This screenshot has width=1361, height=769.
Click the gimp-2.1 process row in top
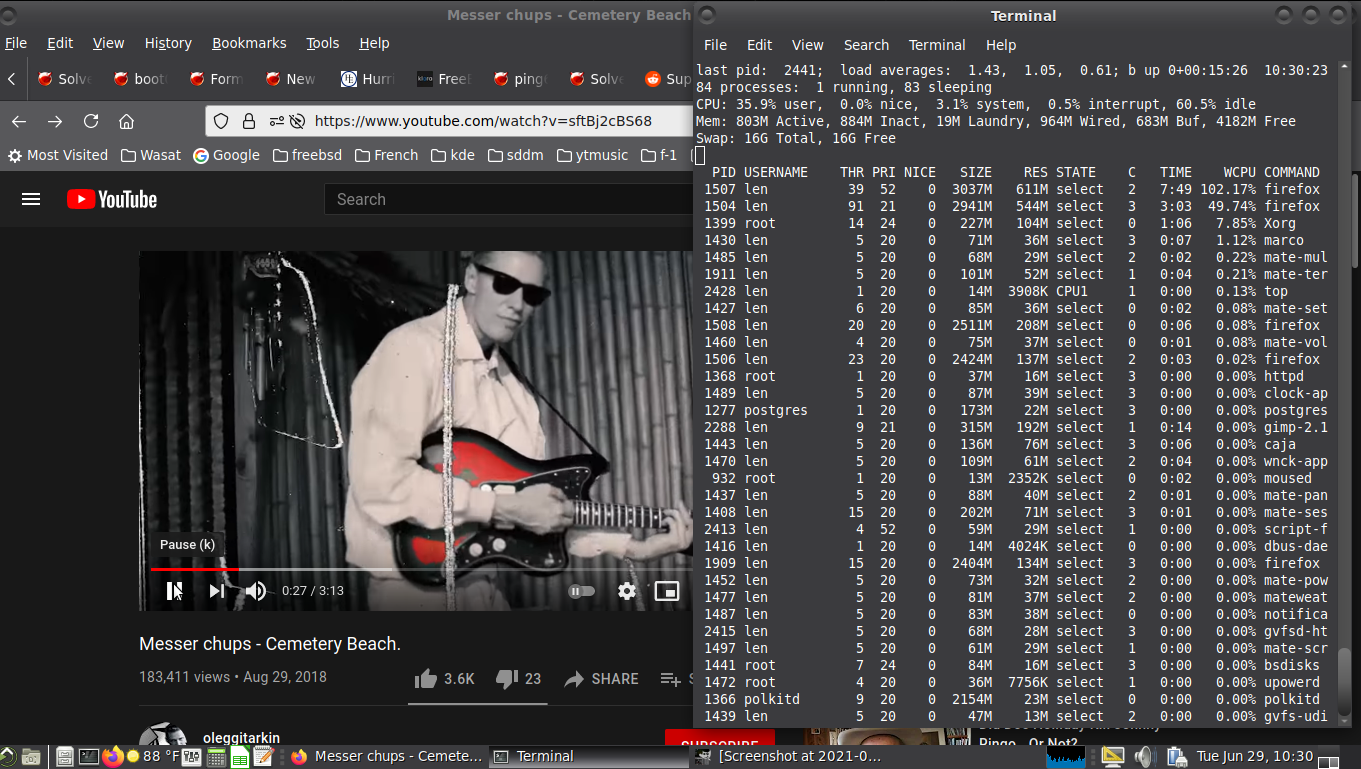click(1012, 427)
